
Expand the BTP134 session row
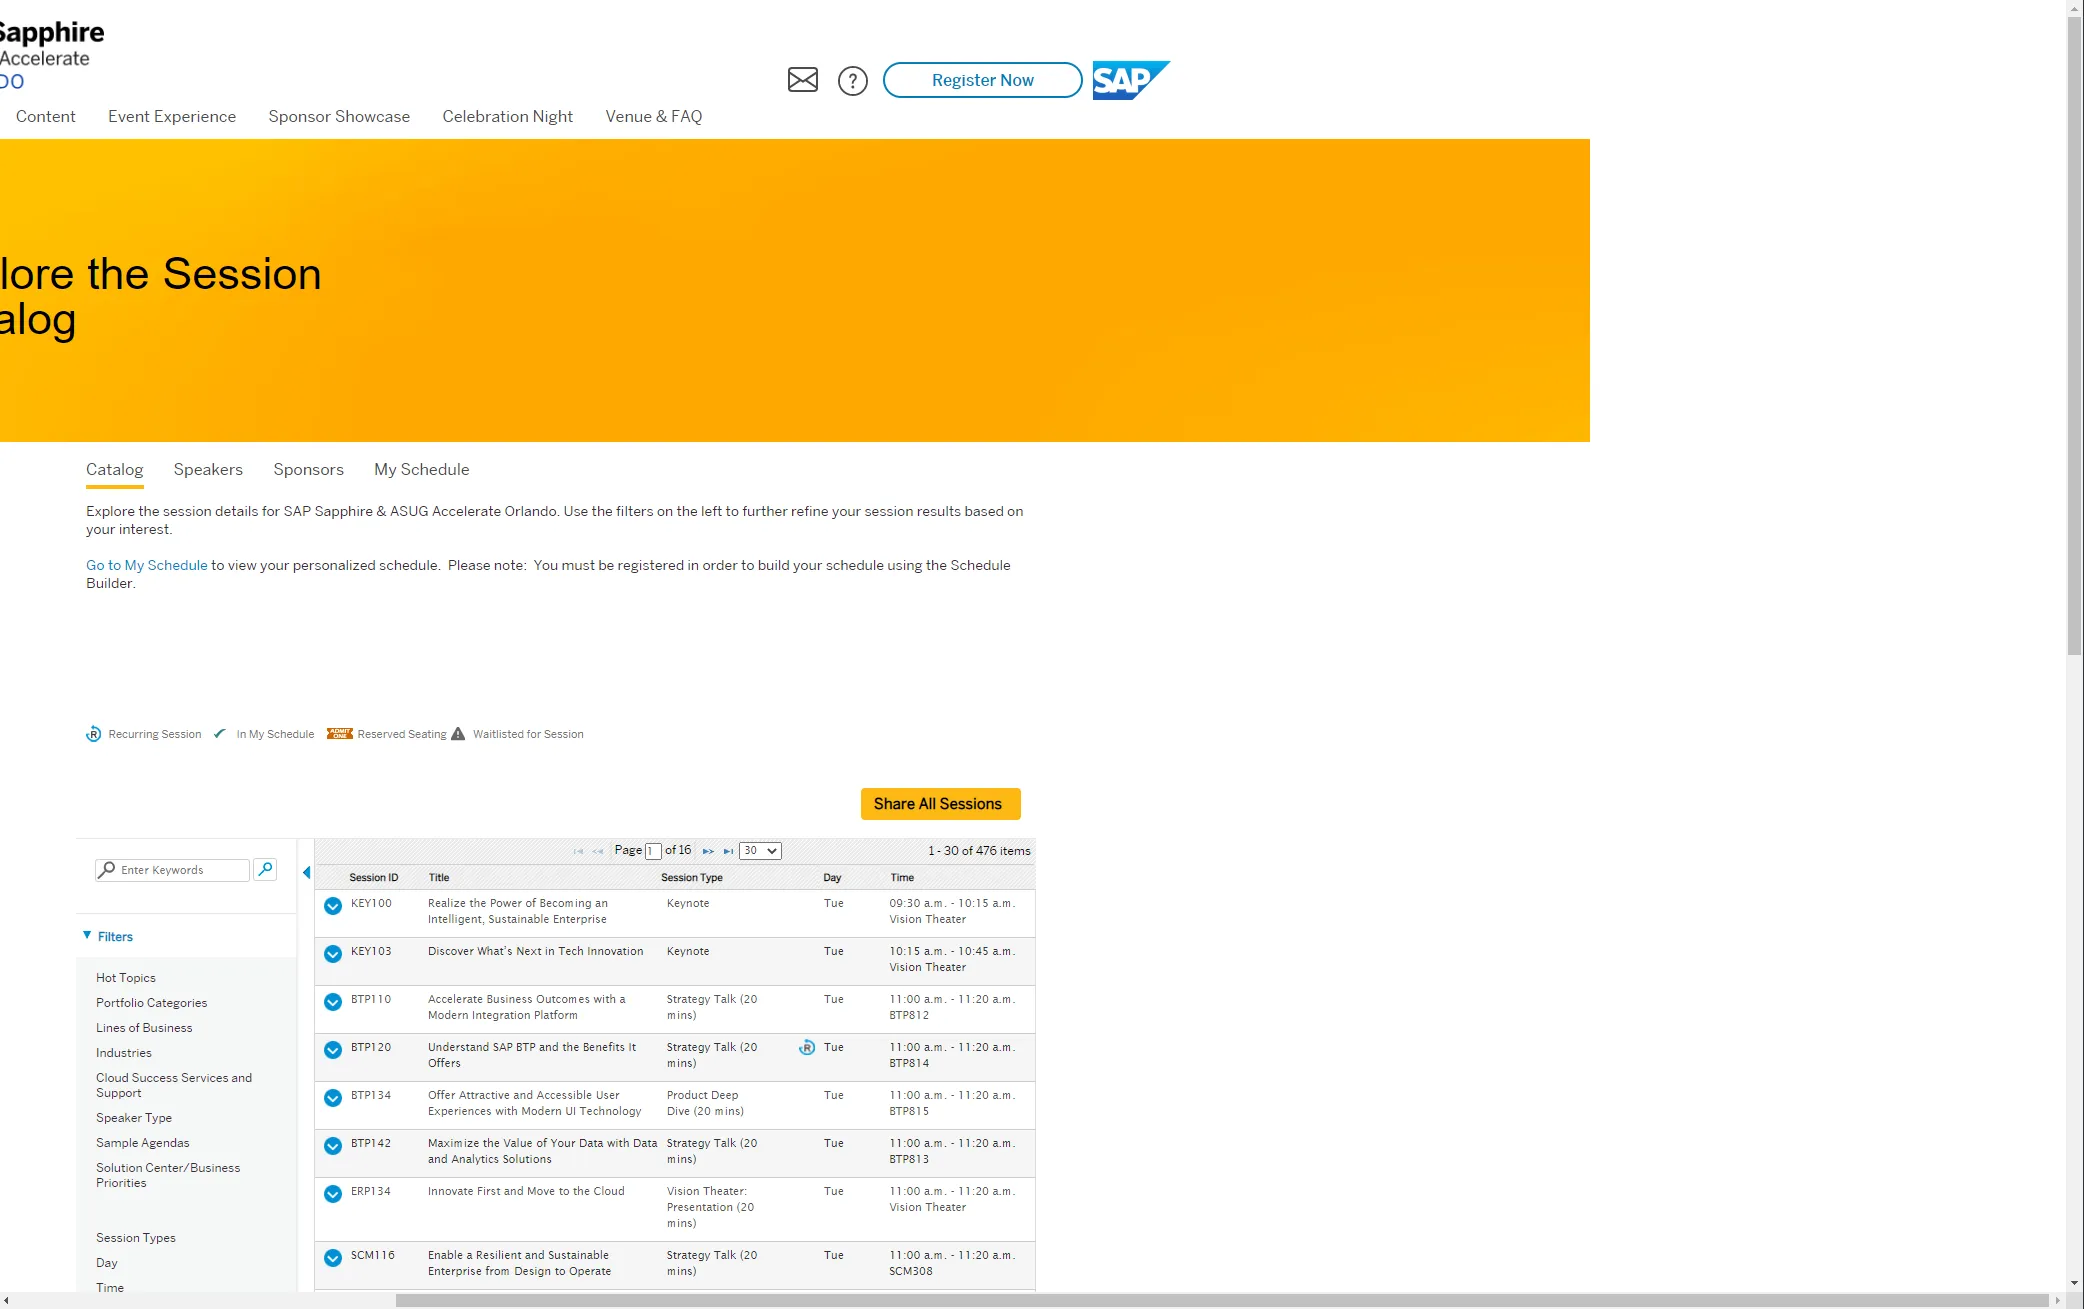pos(333,1098)
